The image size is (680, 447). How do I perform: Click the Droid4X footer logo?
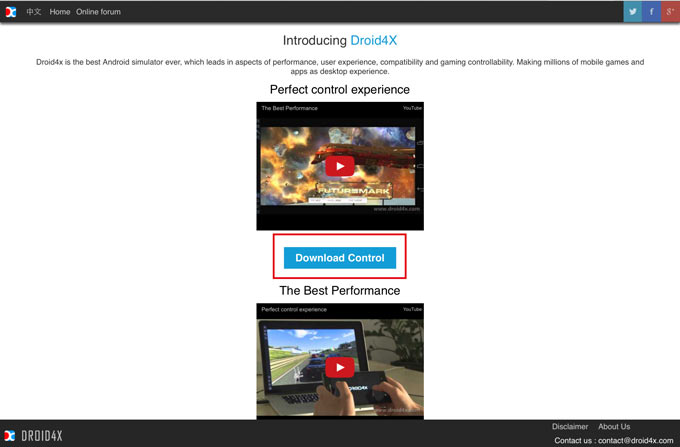33,436
